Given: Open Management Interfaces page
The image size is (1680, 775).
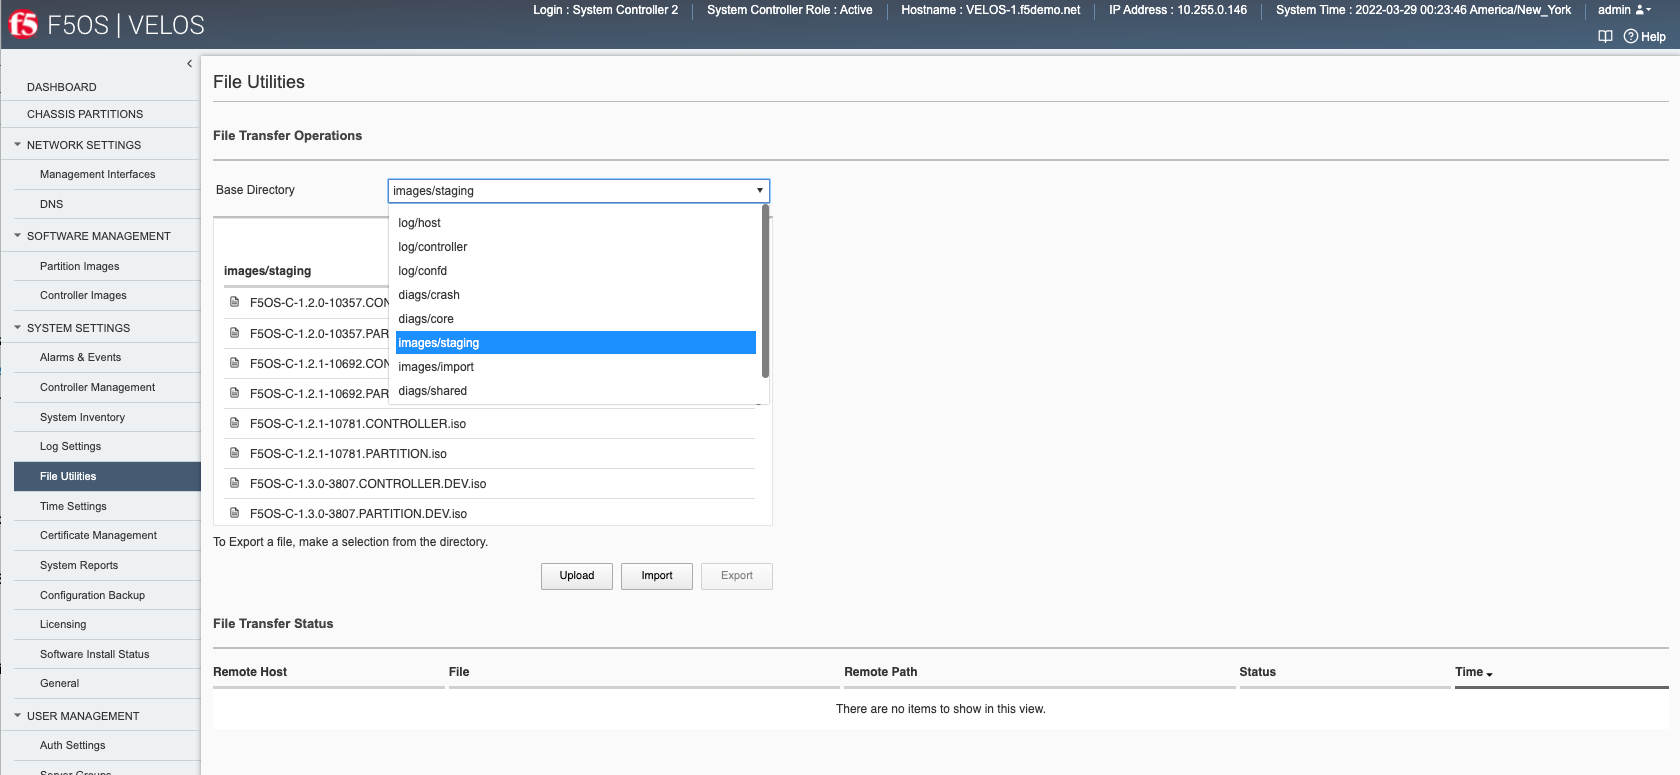Looking at the screenshot, I should click(98, 174).
